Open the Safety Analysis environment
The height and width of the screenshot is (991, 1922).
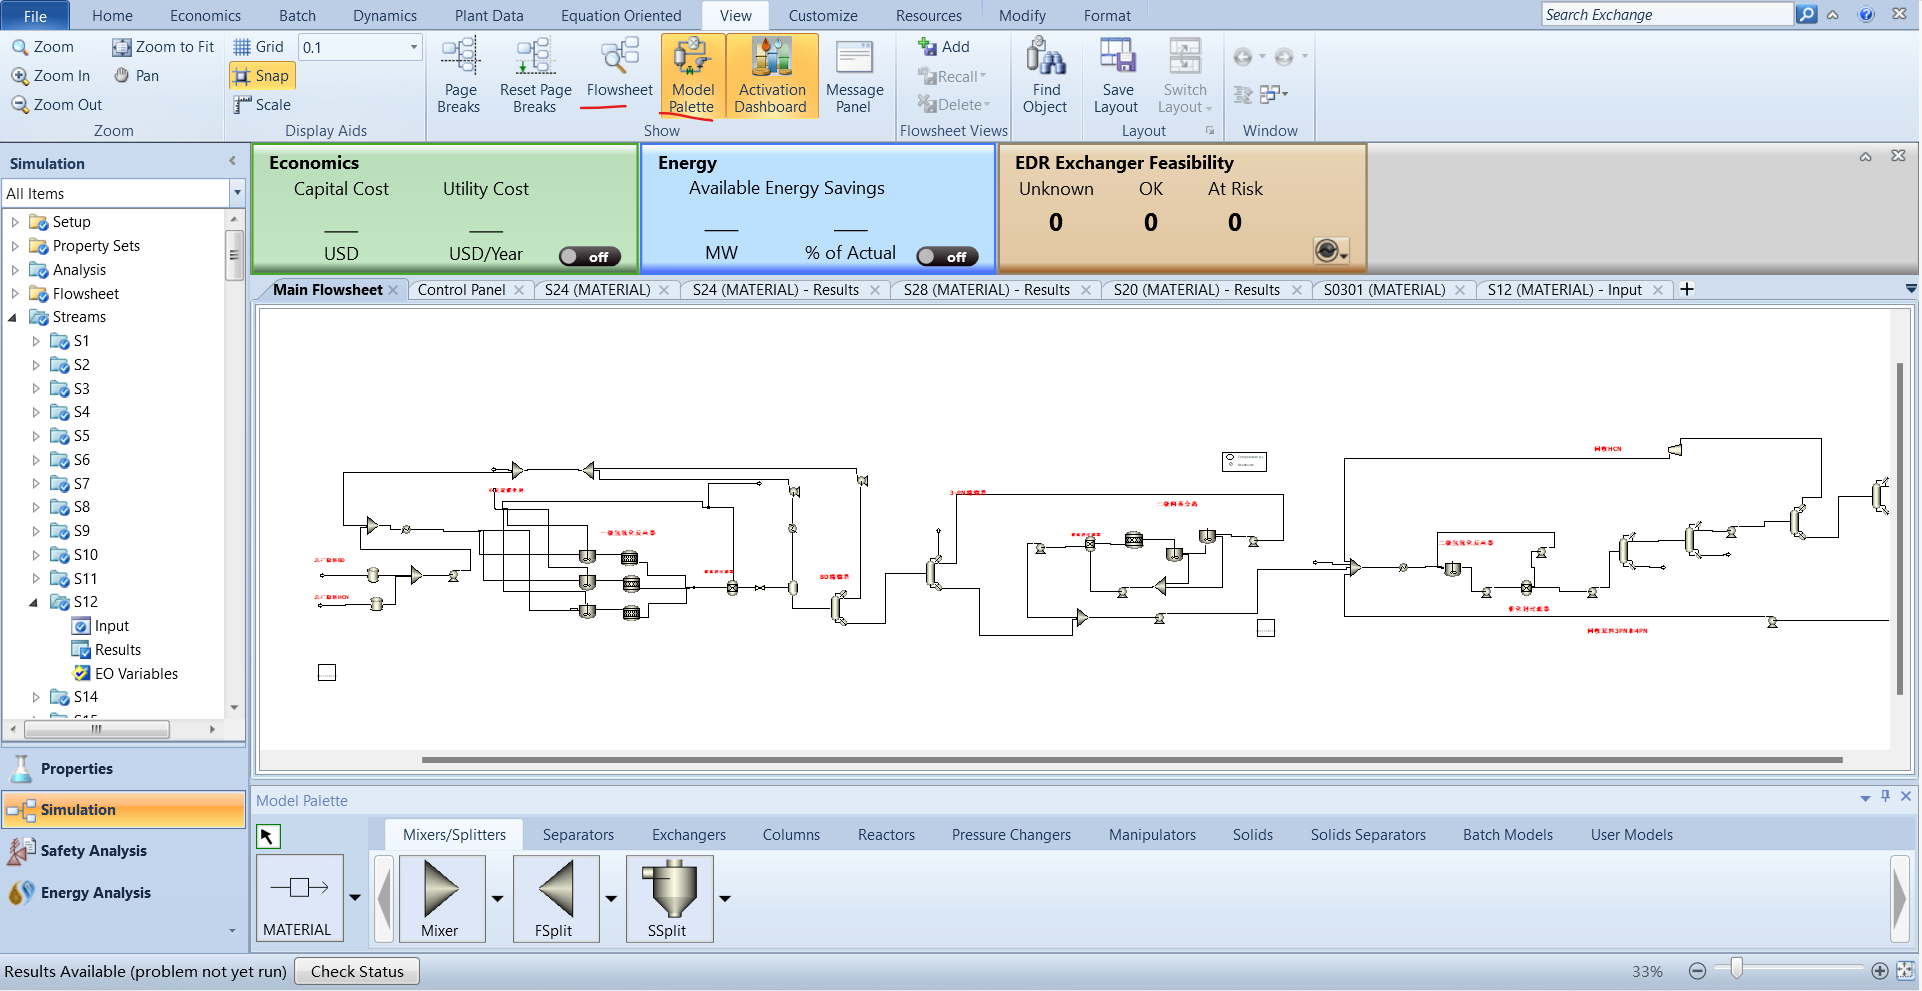[94, 851]
